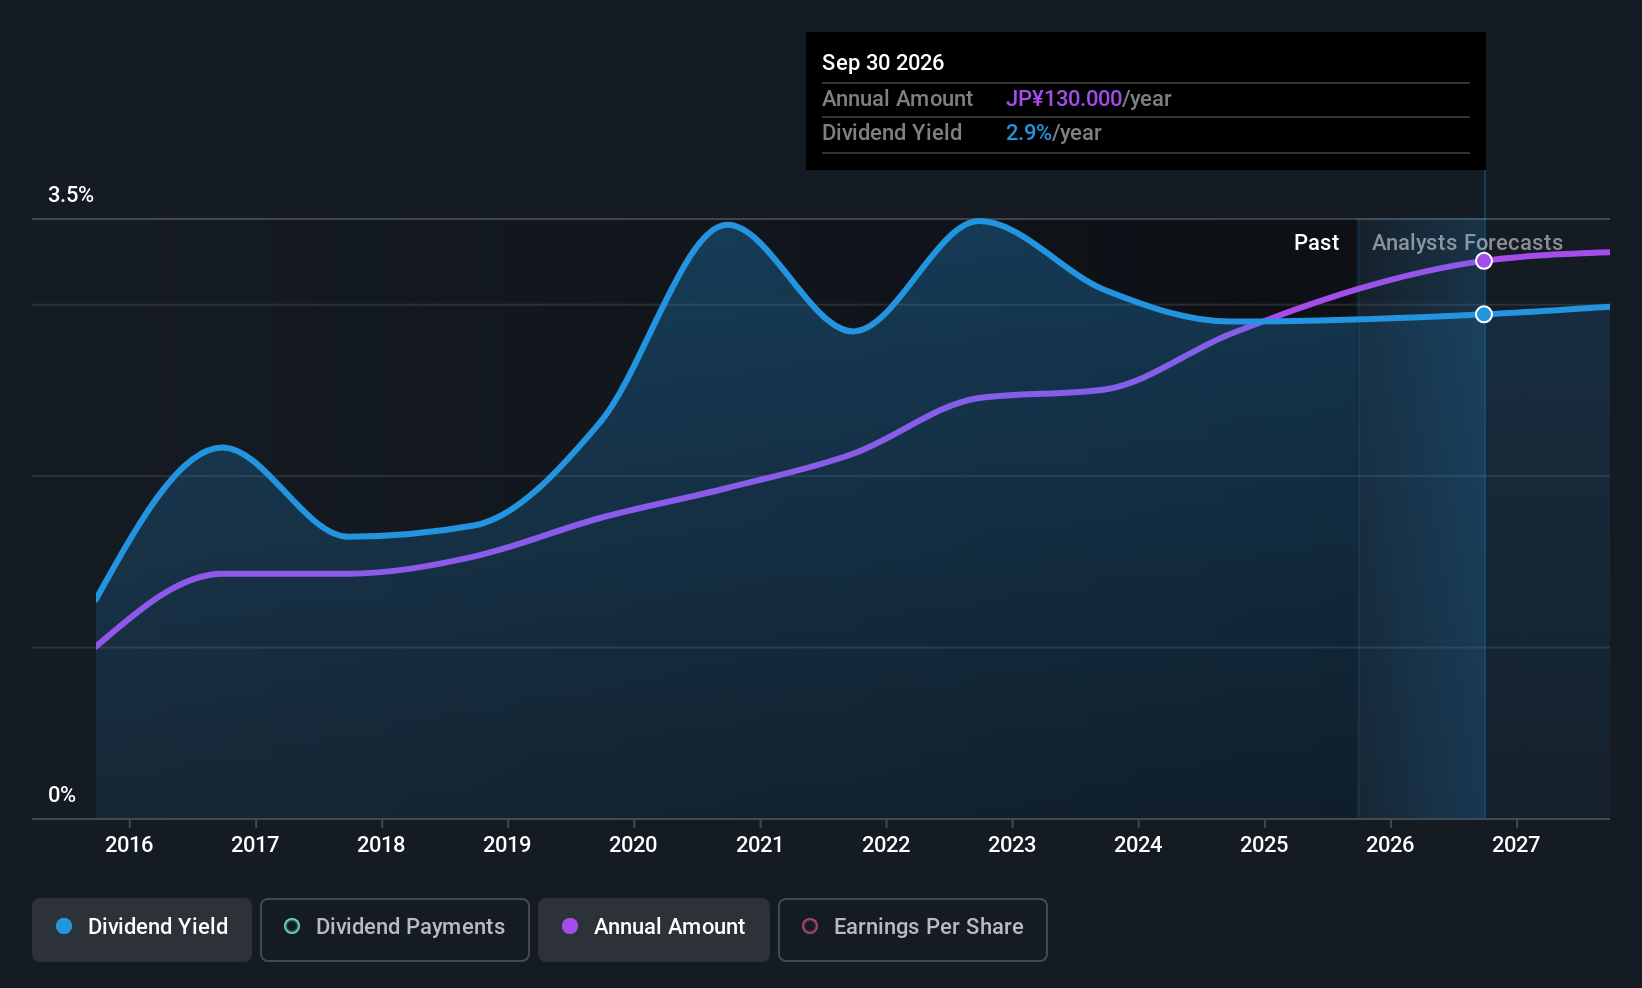Screen dimensions: 1642x988
Task: Enable the Dividend Payments series
Action: click(395, 929)
